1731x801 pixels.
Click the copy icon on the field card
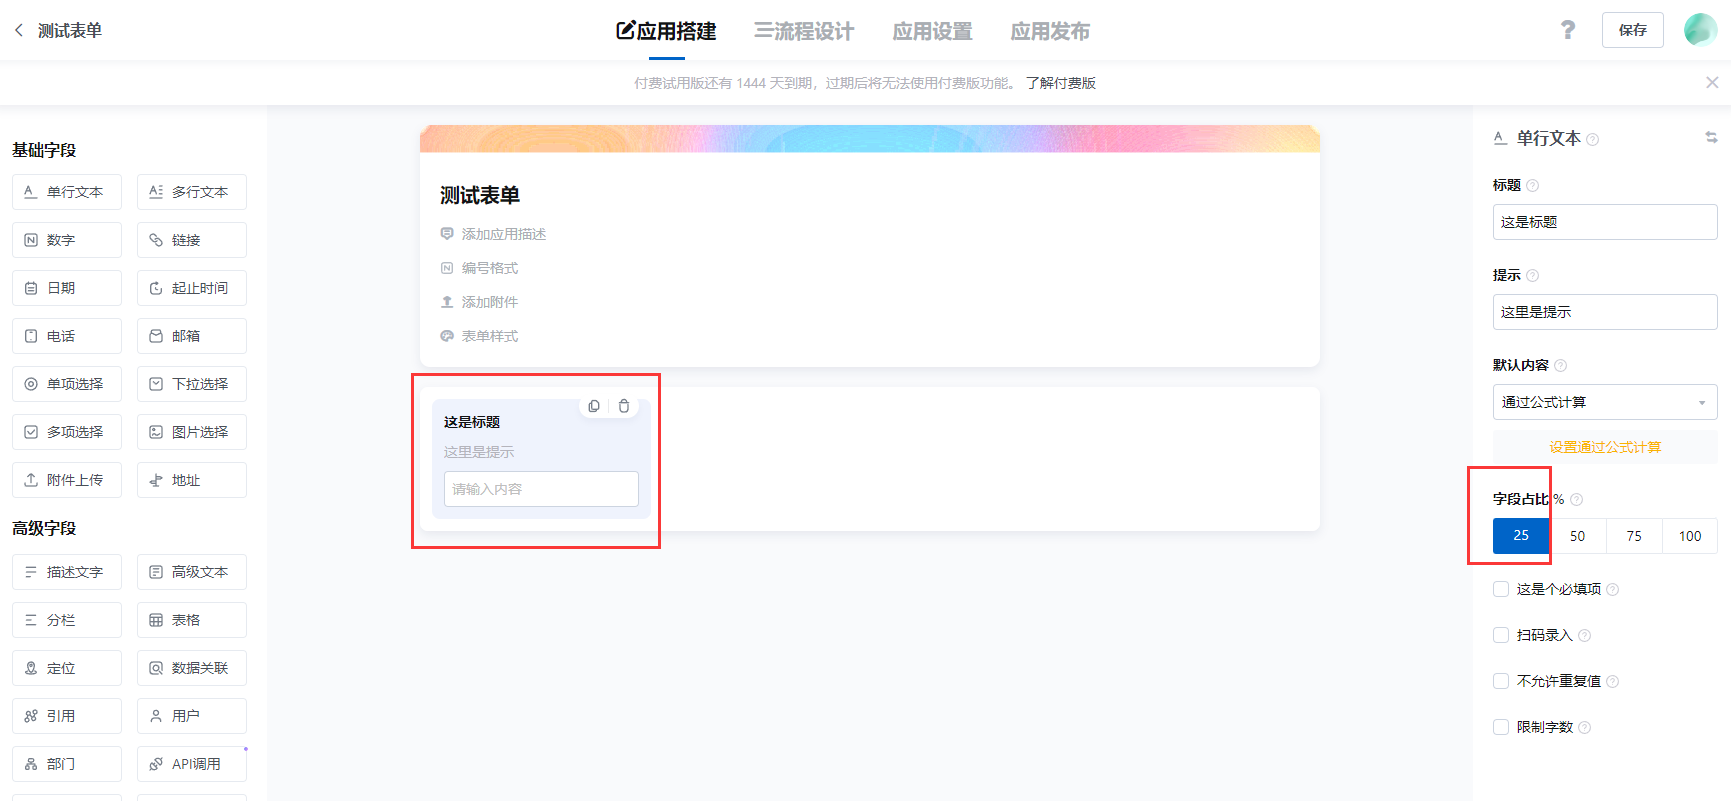(594, 406)
